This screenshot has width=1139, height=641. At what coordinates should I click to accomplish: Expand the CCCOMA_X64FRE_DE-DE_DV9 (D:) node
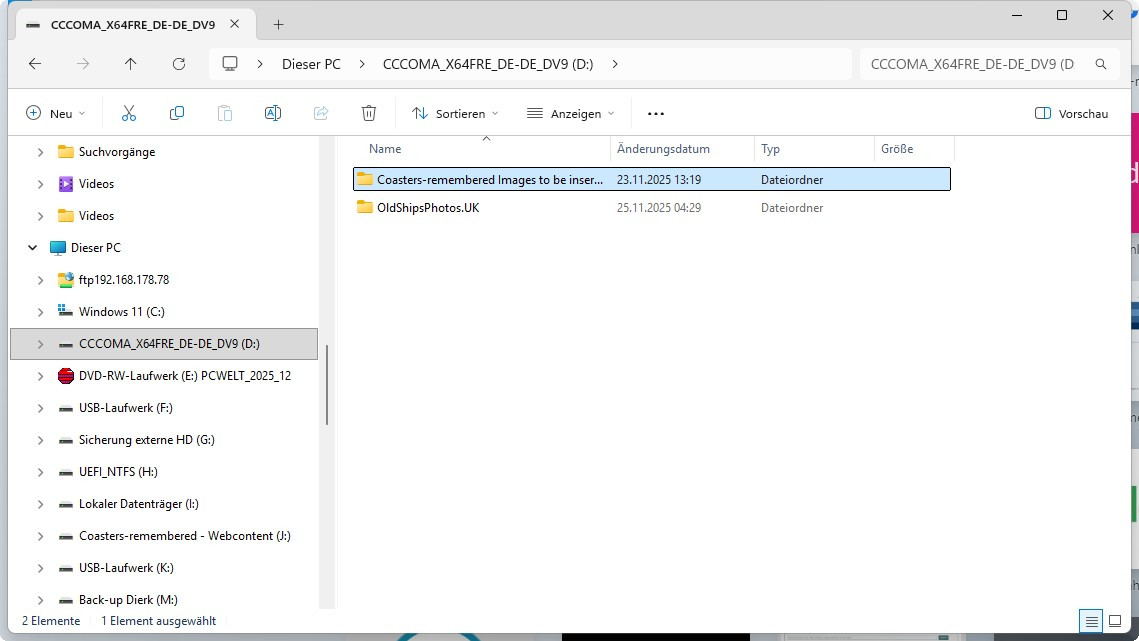click(41, 344)
